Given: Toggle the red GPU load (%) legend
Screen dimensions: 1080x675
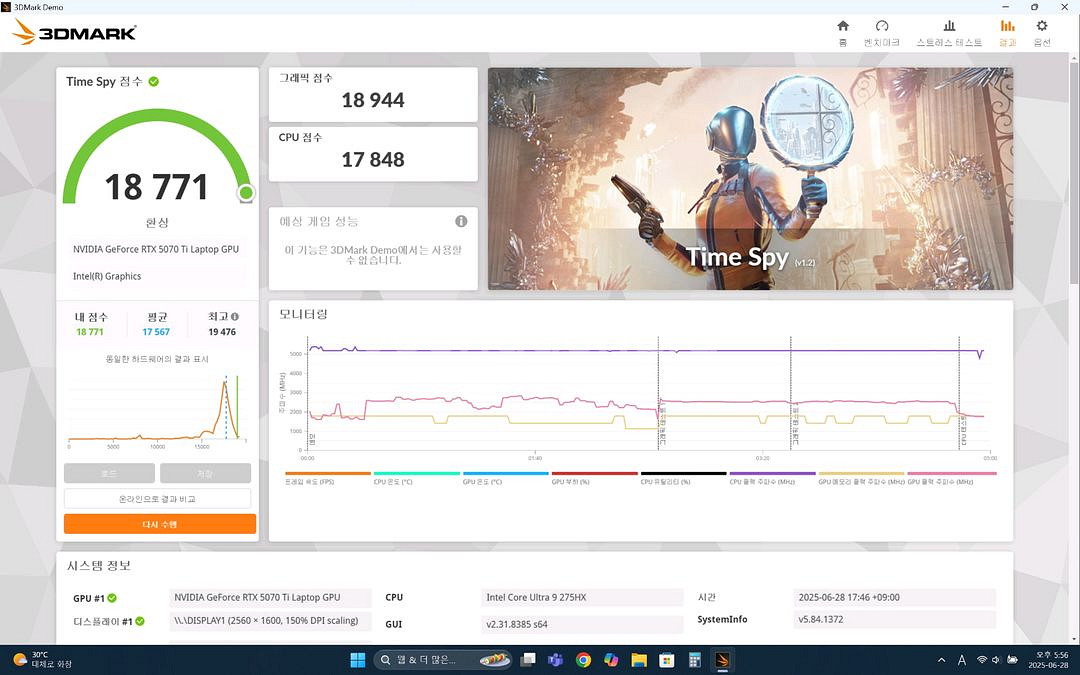Looking at the screenshot, I should pyautogui.click(x=594, y=477).
